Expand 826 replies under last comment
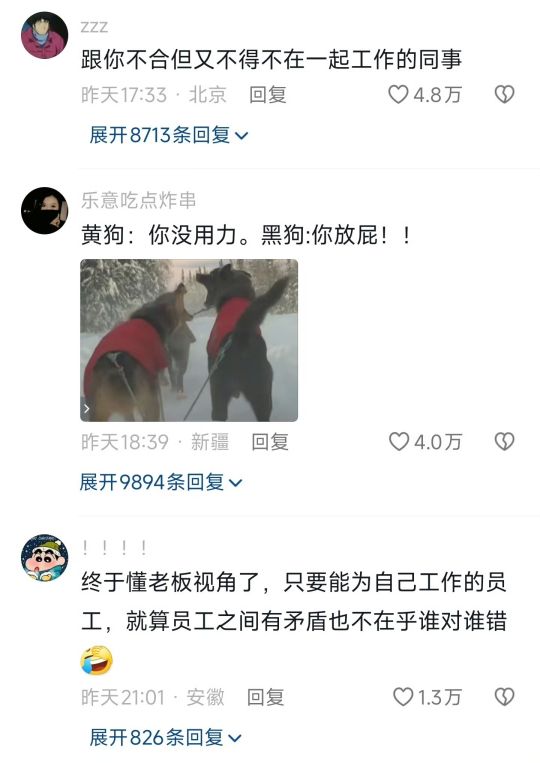This screenshot has height=763, width=540. [165, 738]
